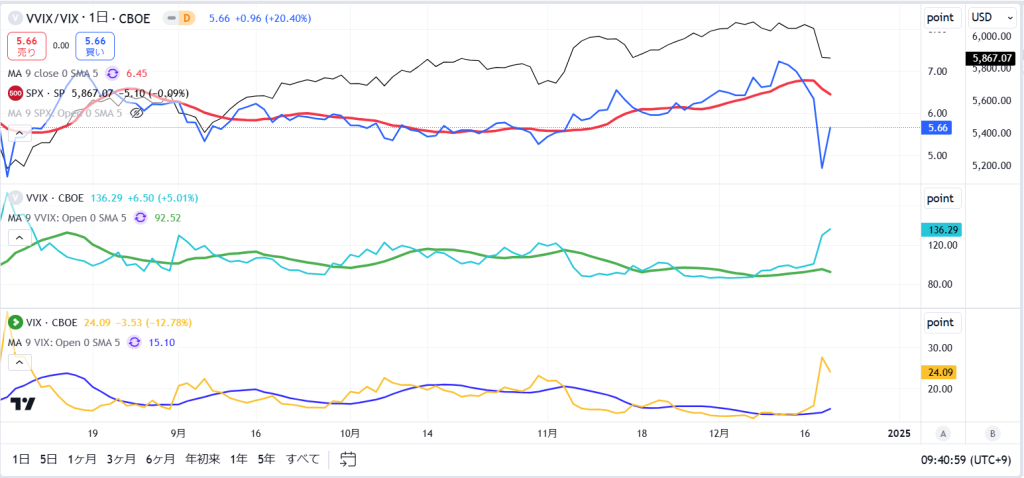1024x478 pixels.
Task: Collapse the VVIX pane legend chevron
Action: 19,238
